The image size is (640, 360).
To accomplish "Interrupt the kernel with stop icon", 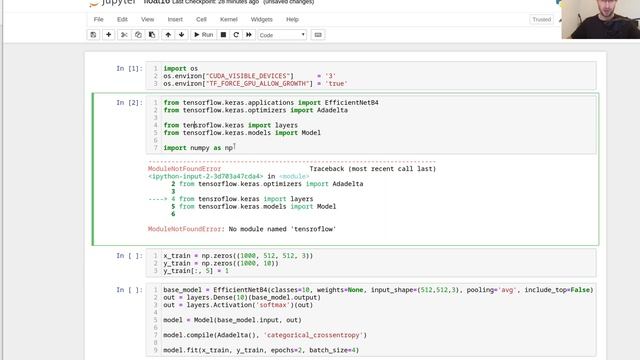I will pos(223,35).
